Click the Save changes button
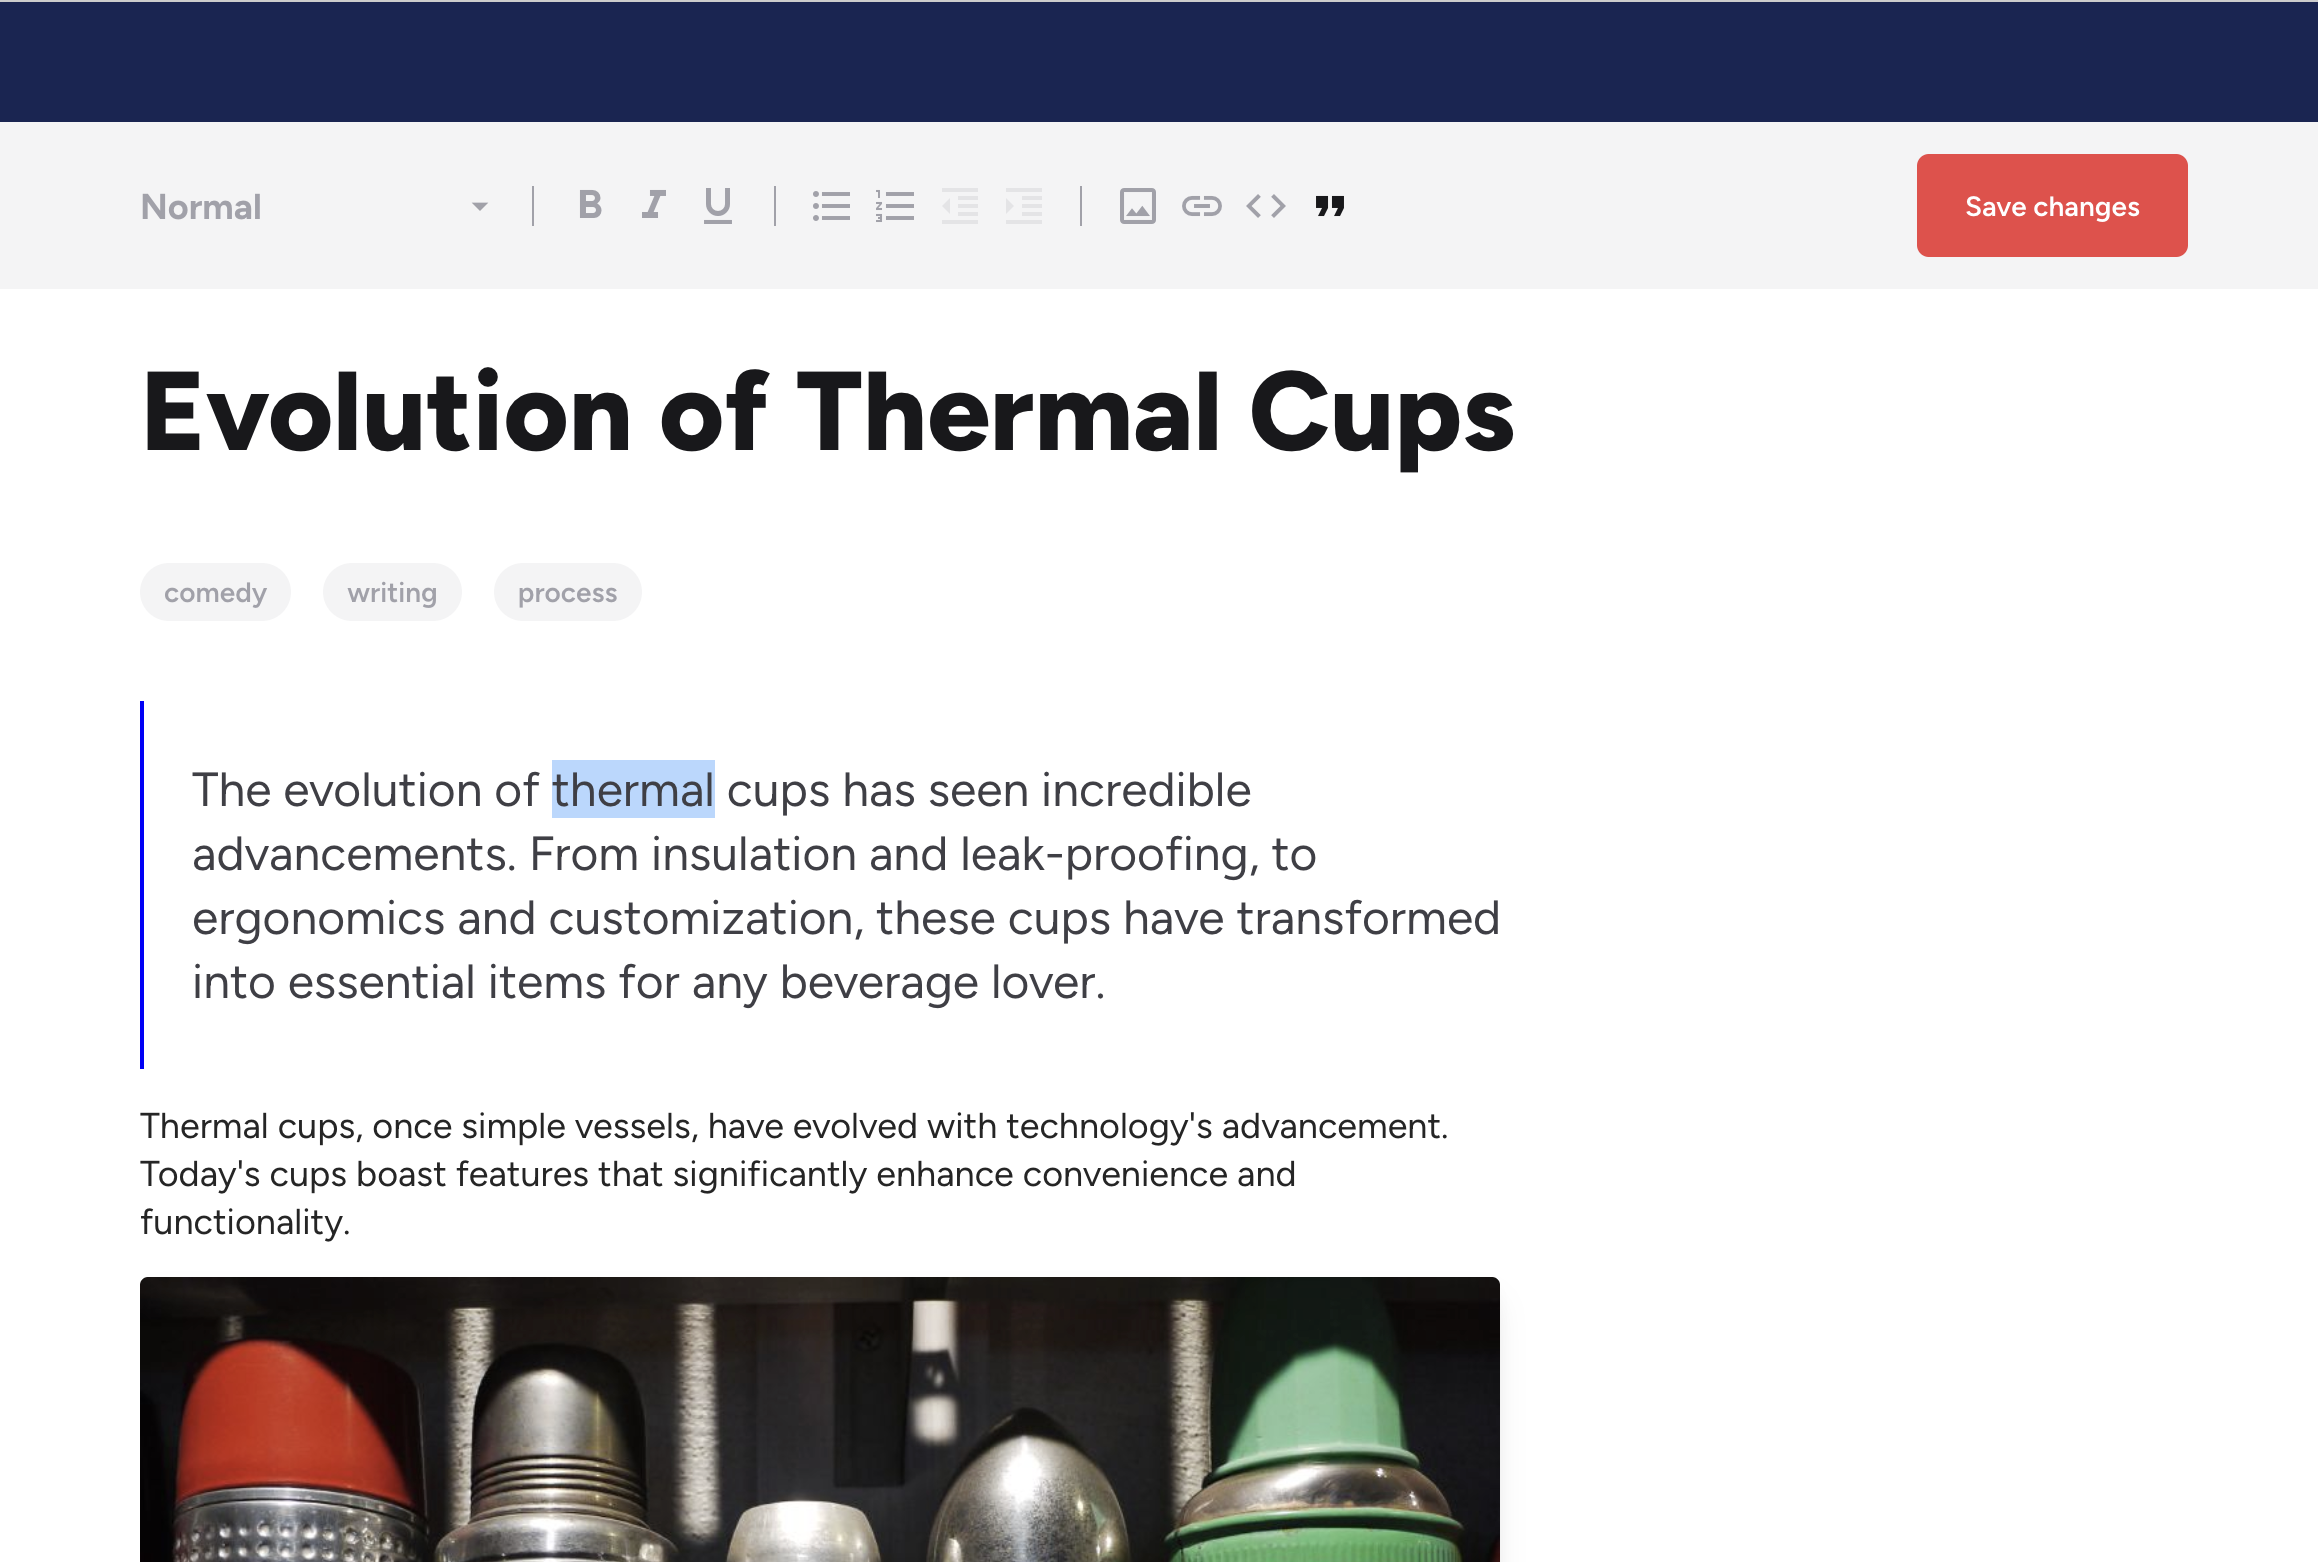This screenshot has height=1562, width=2318. (x=2051, y=206)
